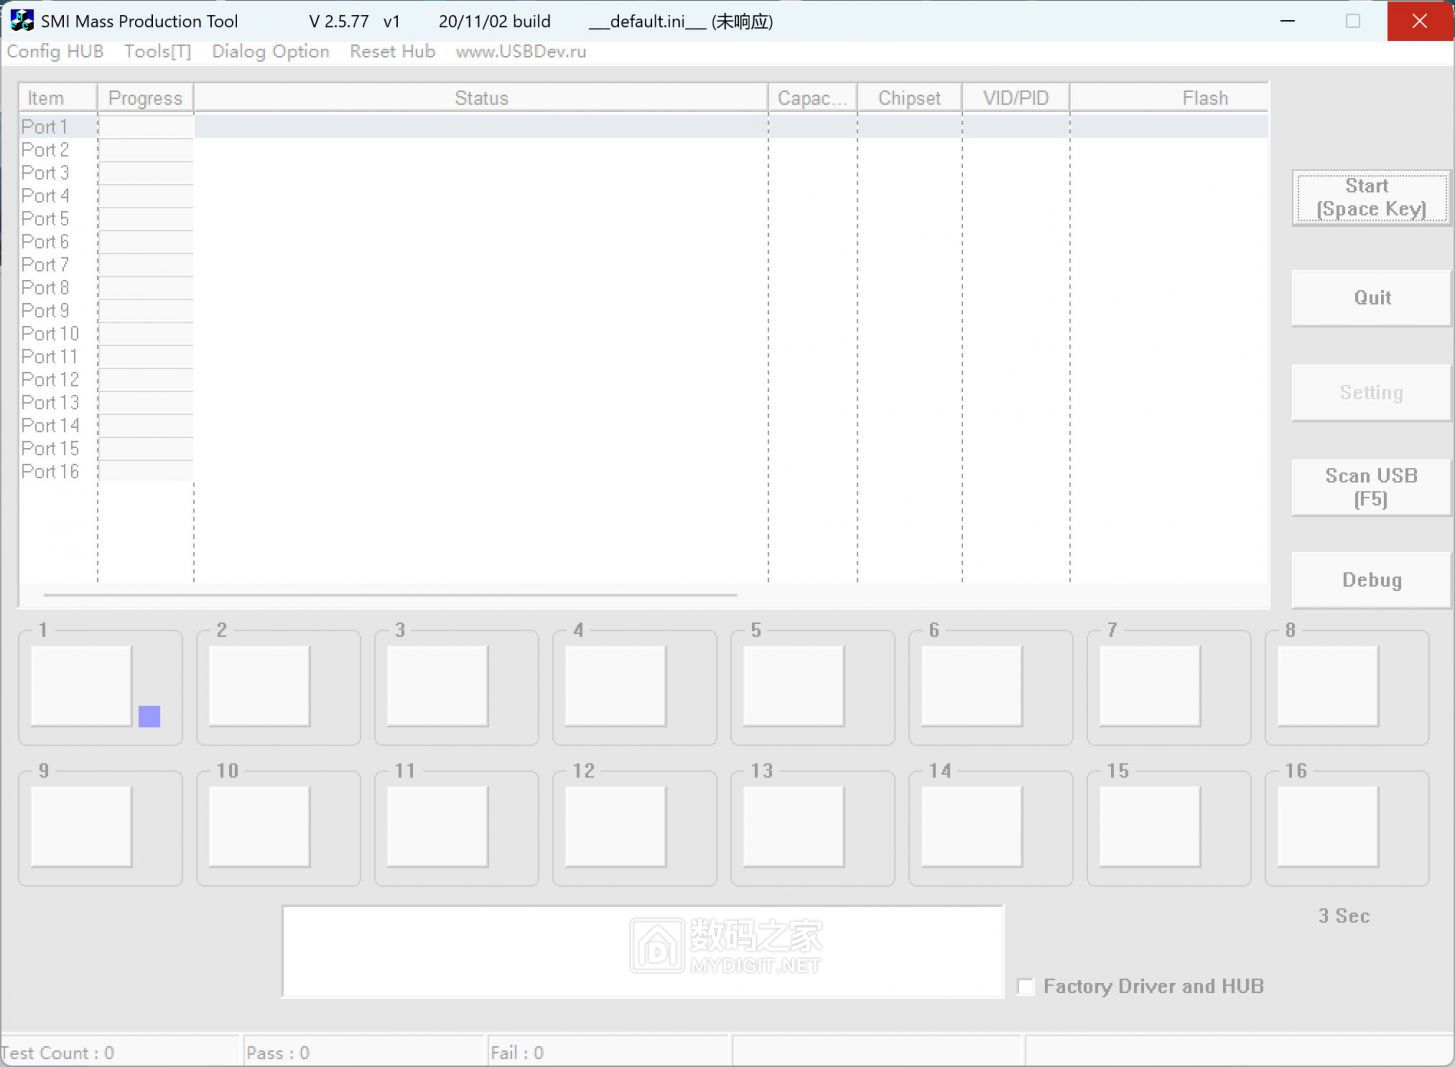This screenshot has width=1455, height=1067.
Task: Select the Port 8 row
Action: (643, 288)
